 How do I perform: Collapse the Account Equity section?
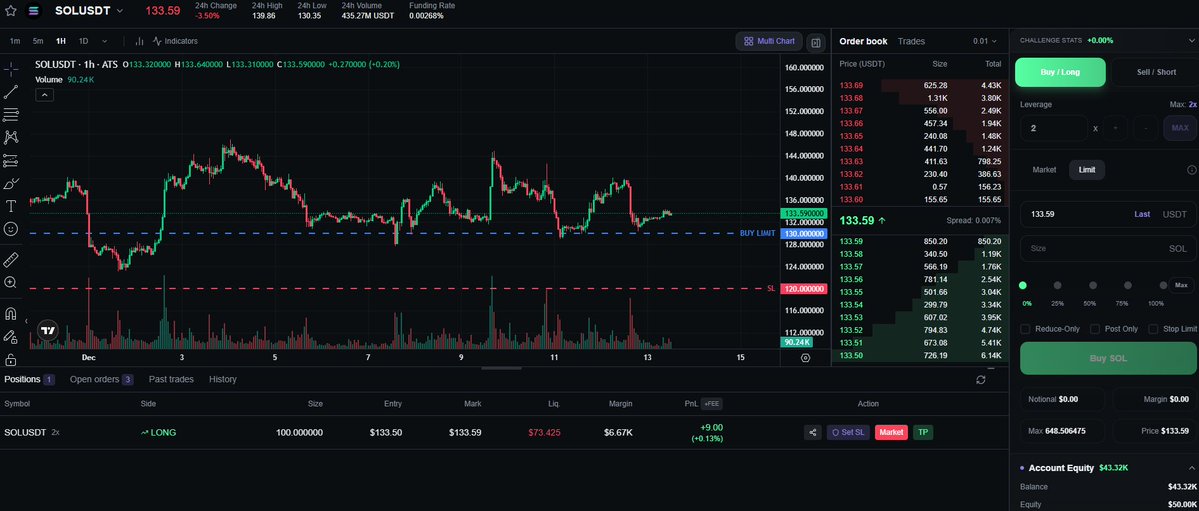(x=1191, y=467)
